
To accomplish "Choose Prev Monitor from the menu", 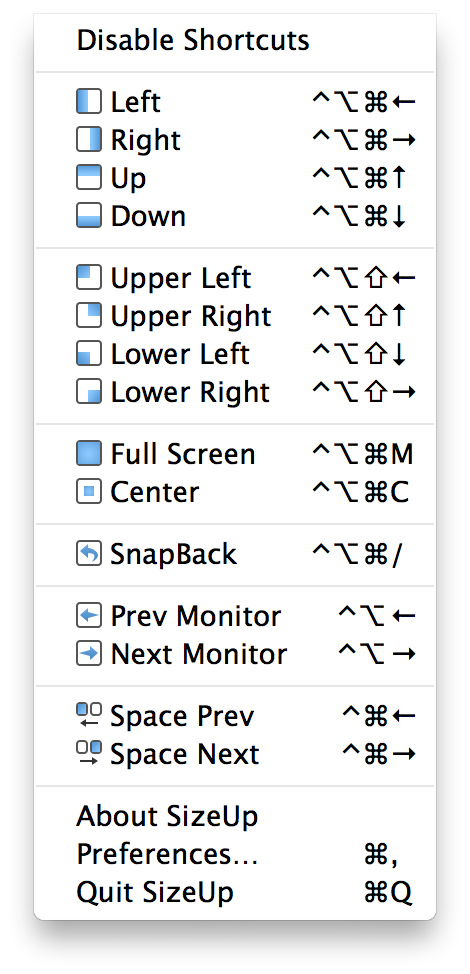I will point(235,616).
